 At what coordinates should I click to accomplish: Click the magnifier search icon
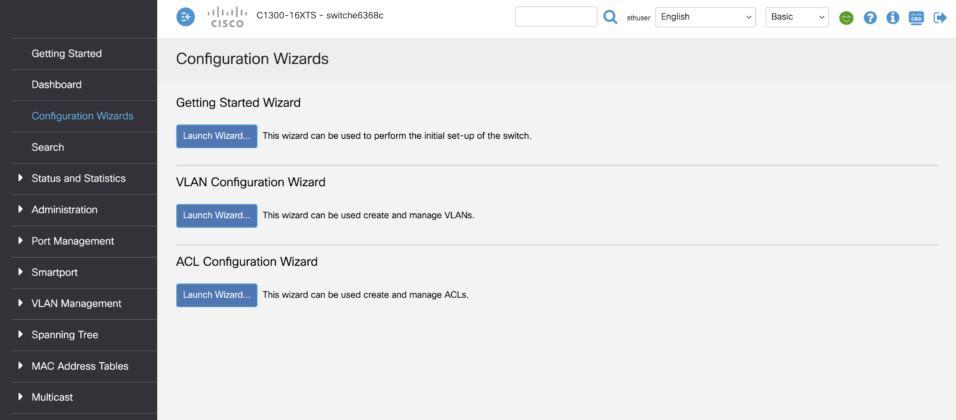pos(610,17)
